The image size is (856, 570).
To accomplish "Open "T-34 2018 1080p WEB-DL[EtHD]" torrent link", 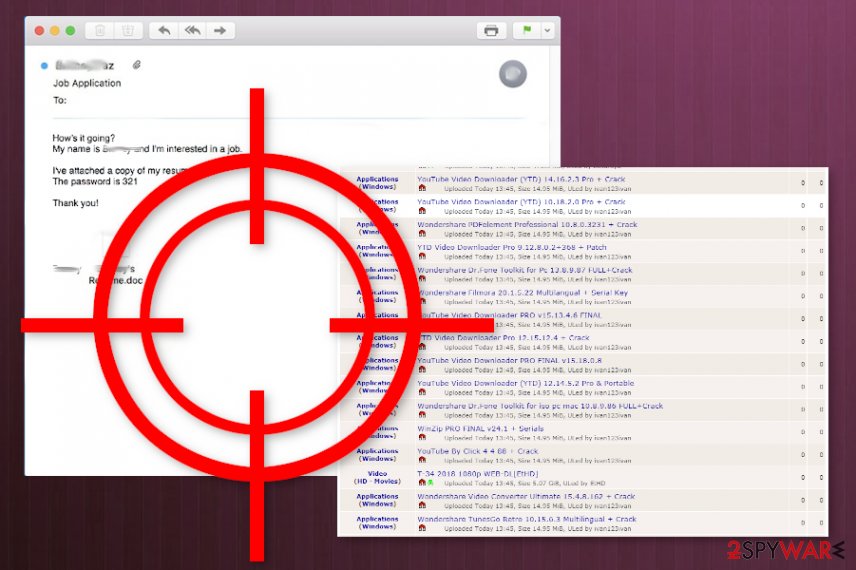I will [x=478, y=474].
